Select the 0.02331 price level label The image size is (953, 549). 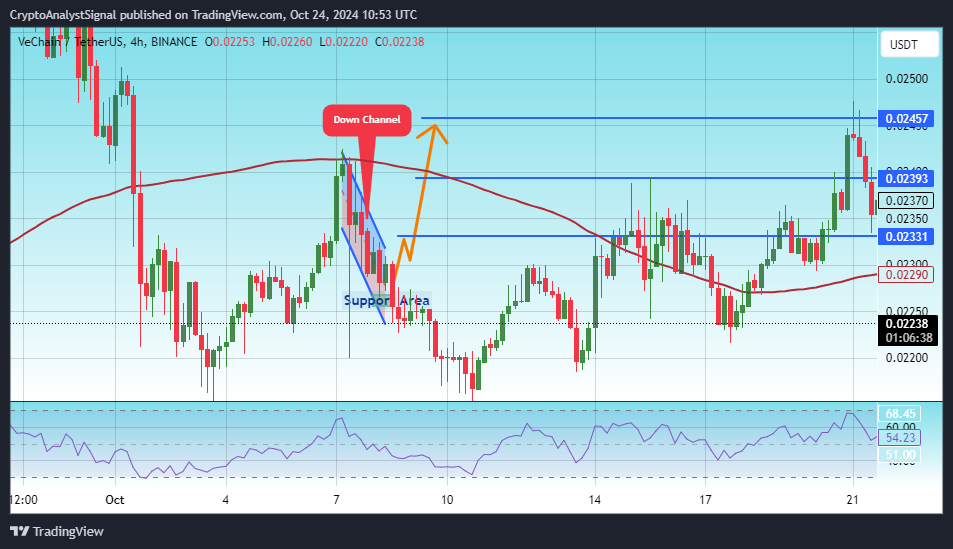coord(906,237)
